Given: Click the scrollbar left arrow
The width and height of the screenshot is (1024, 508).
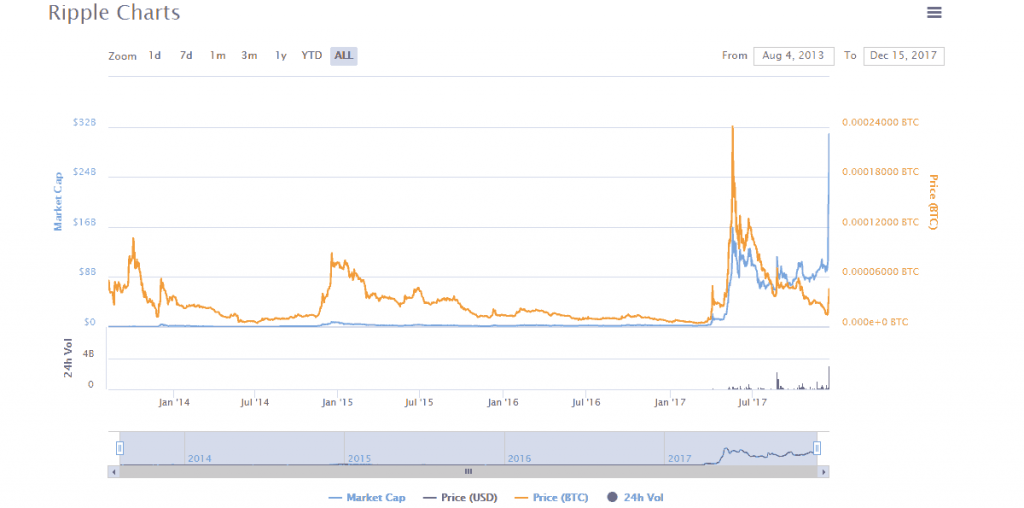Looking at the screenshot, I should pyautogui.click(x=114, y=471).
